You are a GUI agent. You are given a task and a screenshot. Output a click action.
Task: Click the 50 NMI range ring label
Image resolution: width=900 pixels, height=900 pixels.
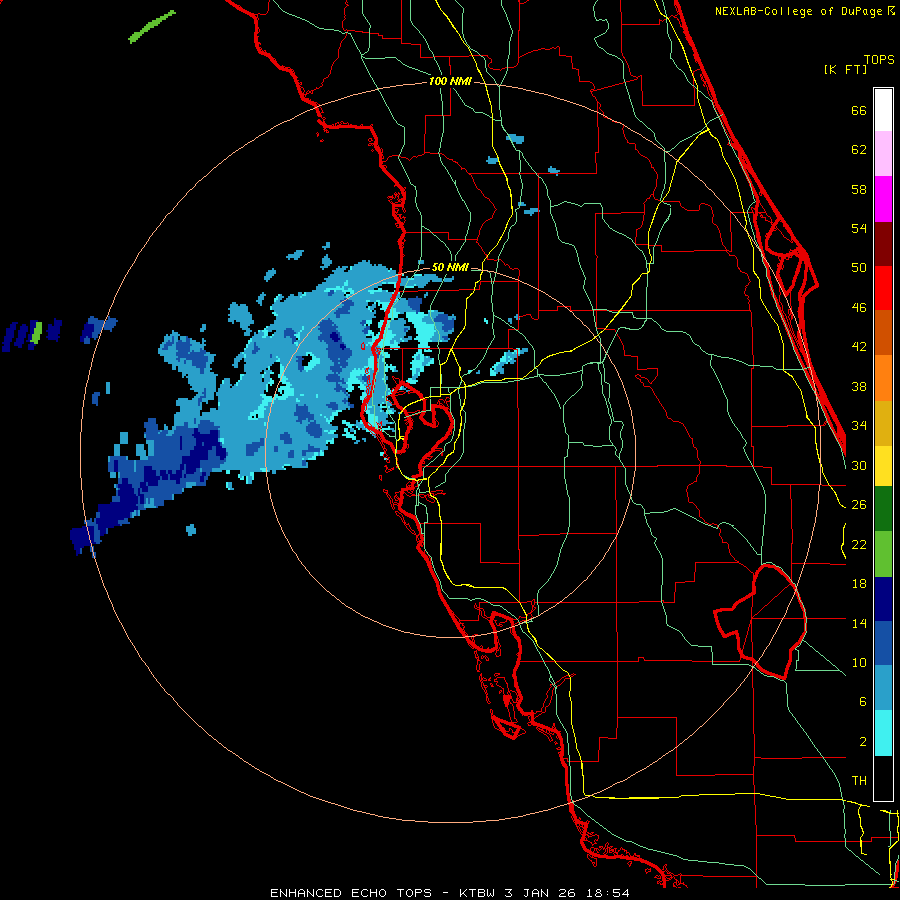(450, 267)
